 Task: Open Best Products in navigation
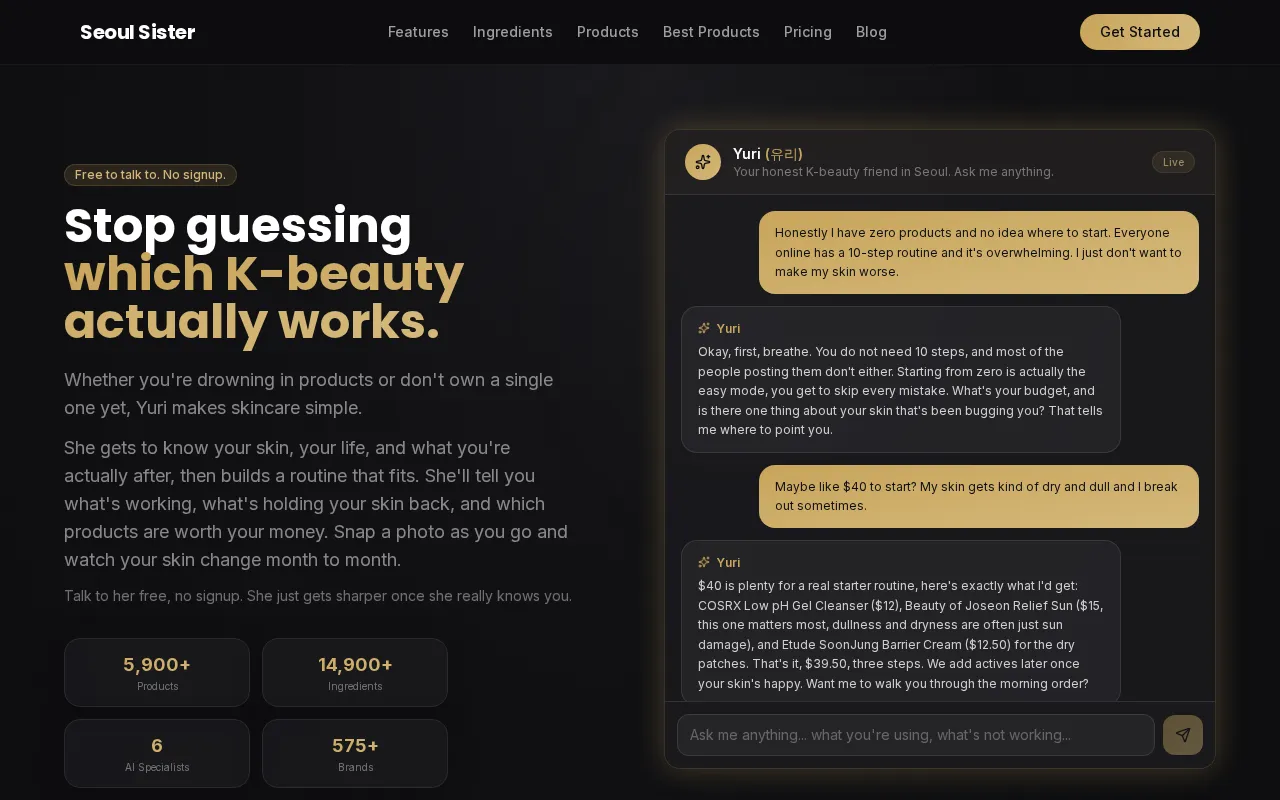711,32
